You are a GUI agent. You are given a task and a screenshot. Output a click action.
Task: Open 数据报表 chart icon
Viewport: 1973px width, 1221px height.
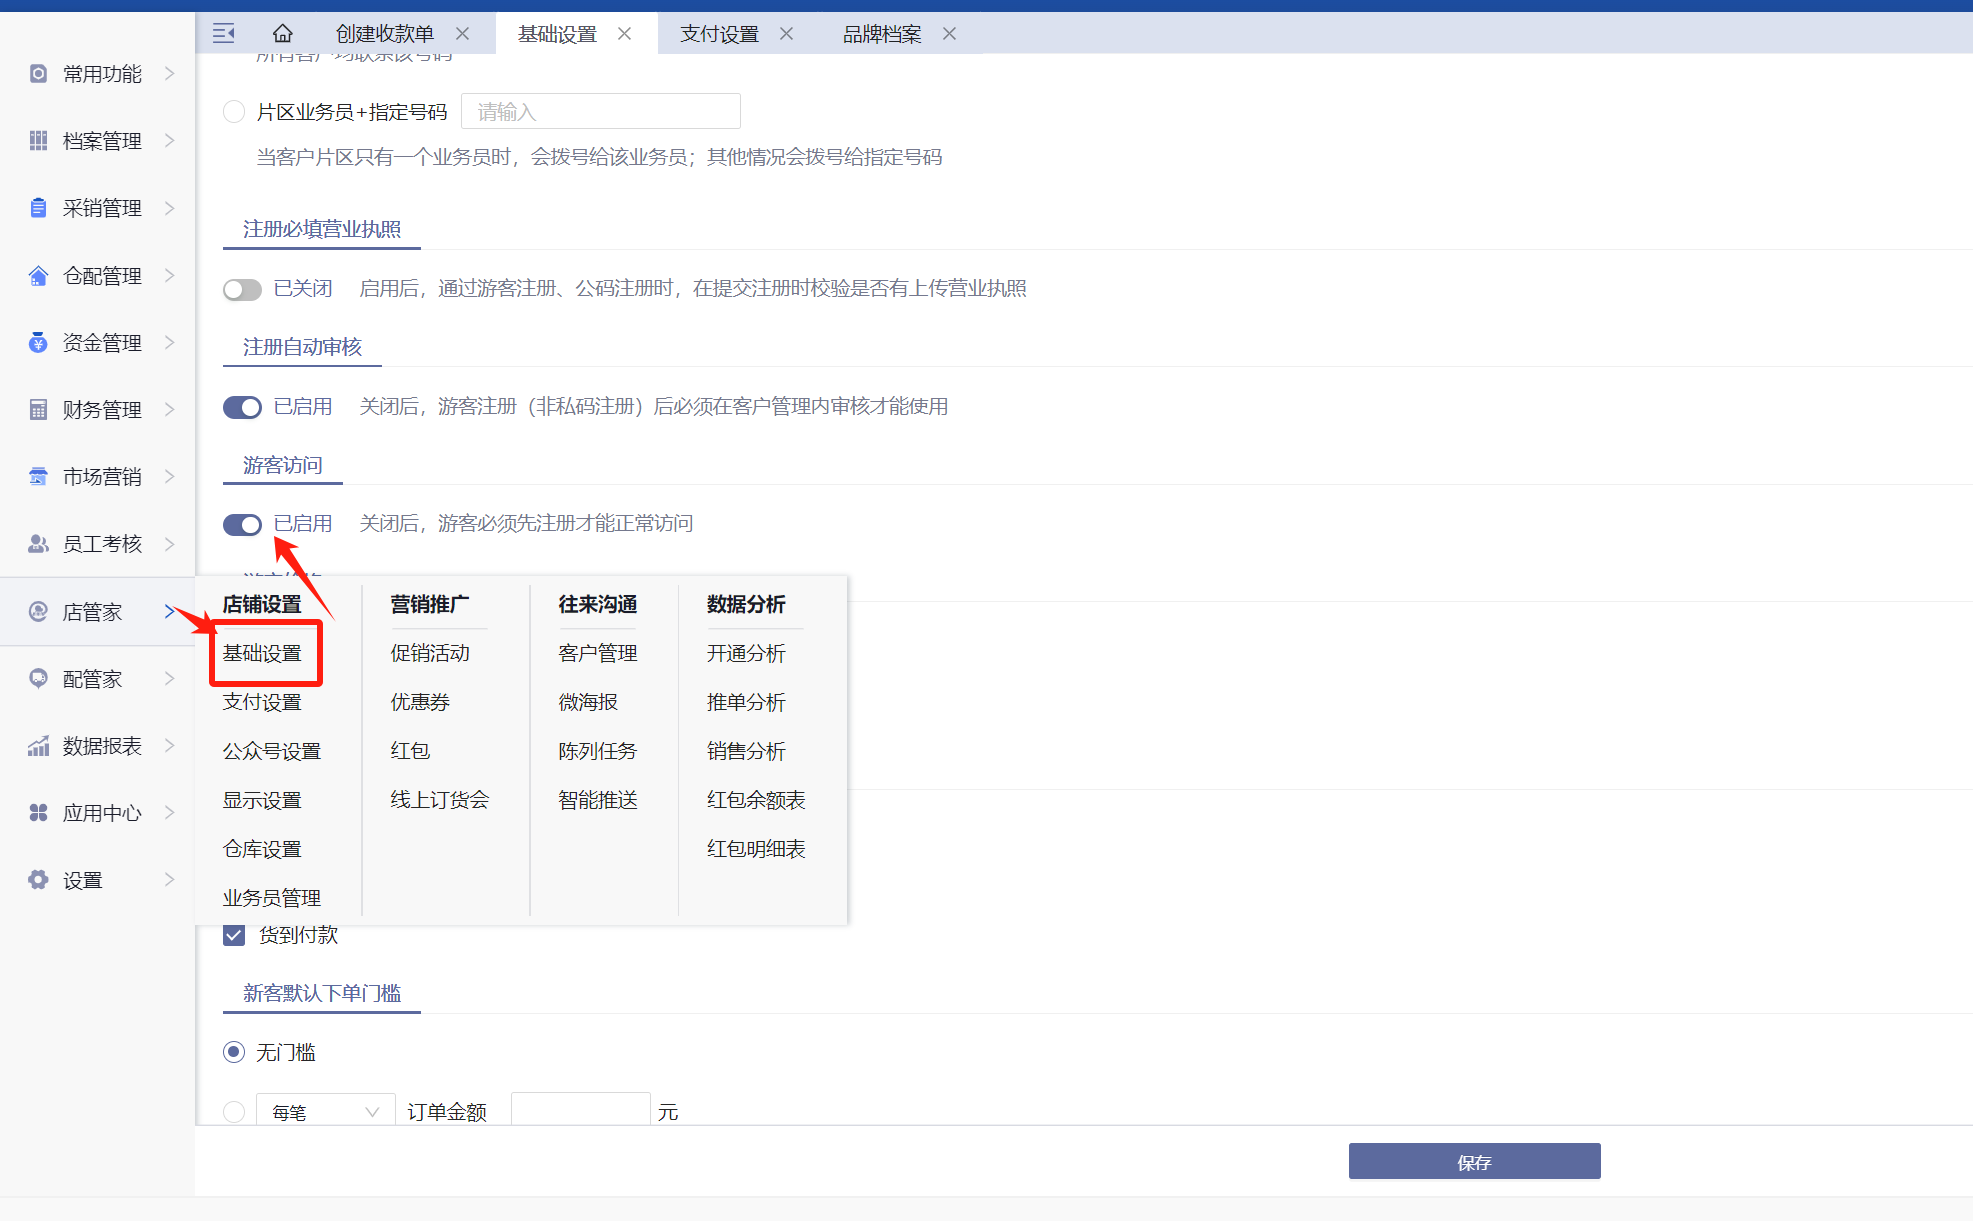click(x=38, y=746)
